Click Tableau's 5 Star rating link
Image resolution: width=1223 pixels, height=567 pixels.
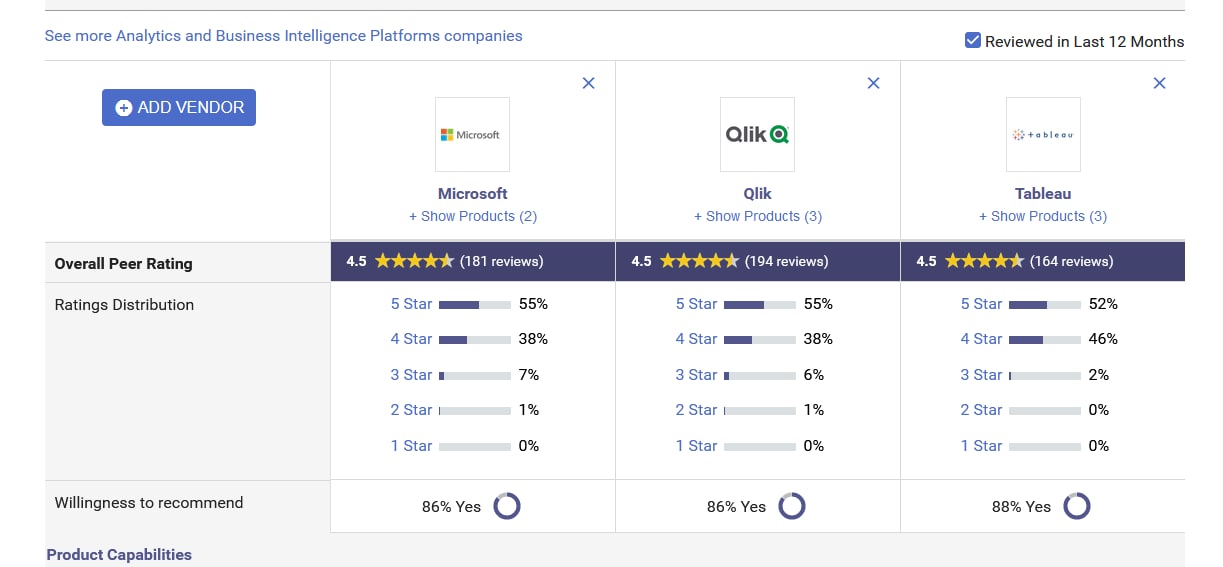pyautogui.click(x=982, y=304)
